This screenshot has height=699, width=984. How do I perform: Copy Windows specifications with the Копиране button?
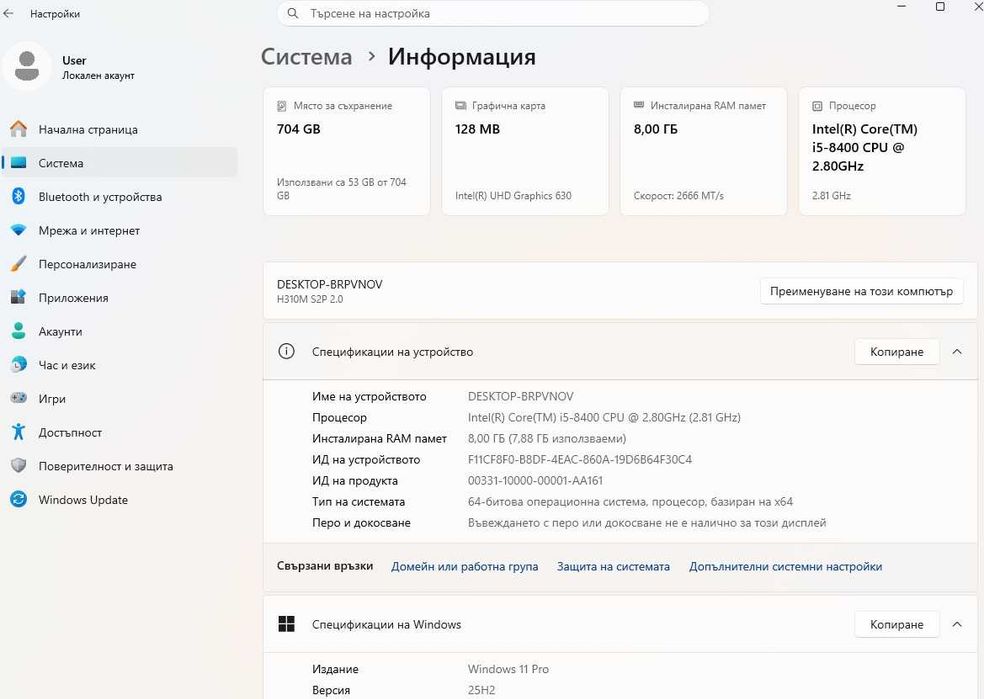click(x=897, y=624)
